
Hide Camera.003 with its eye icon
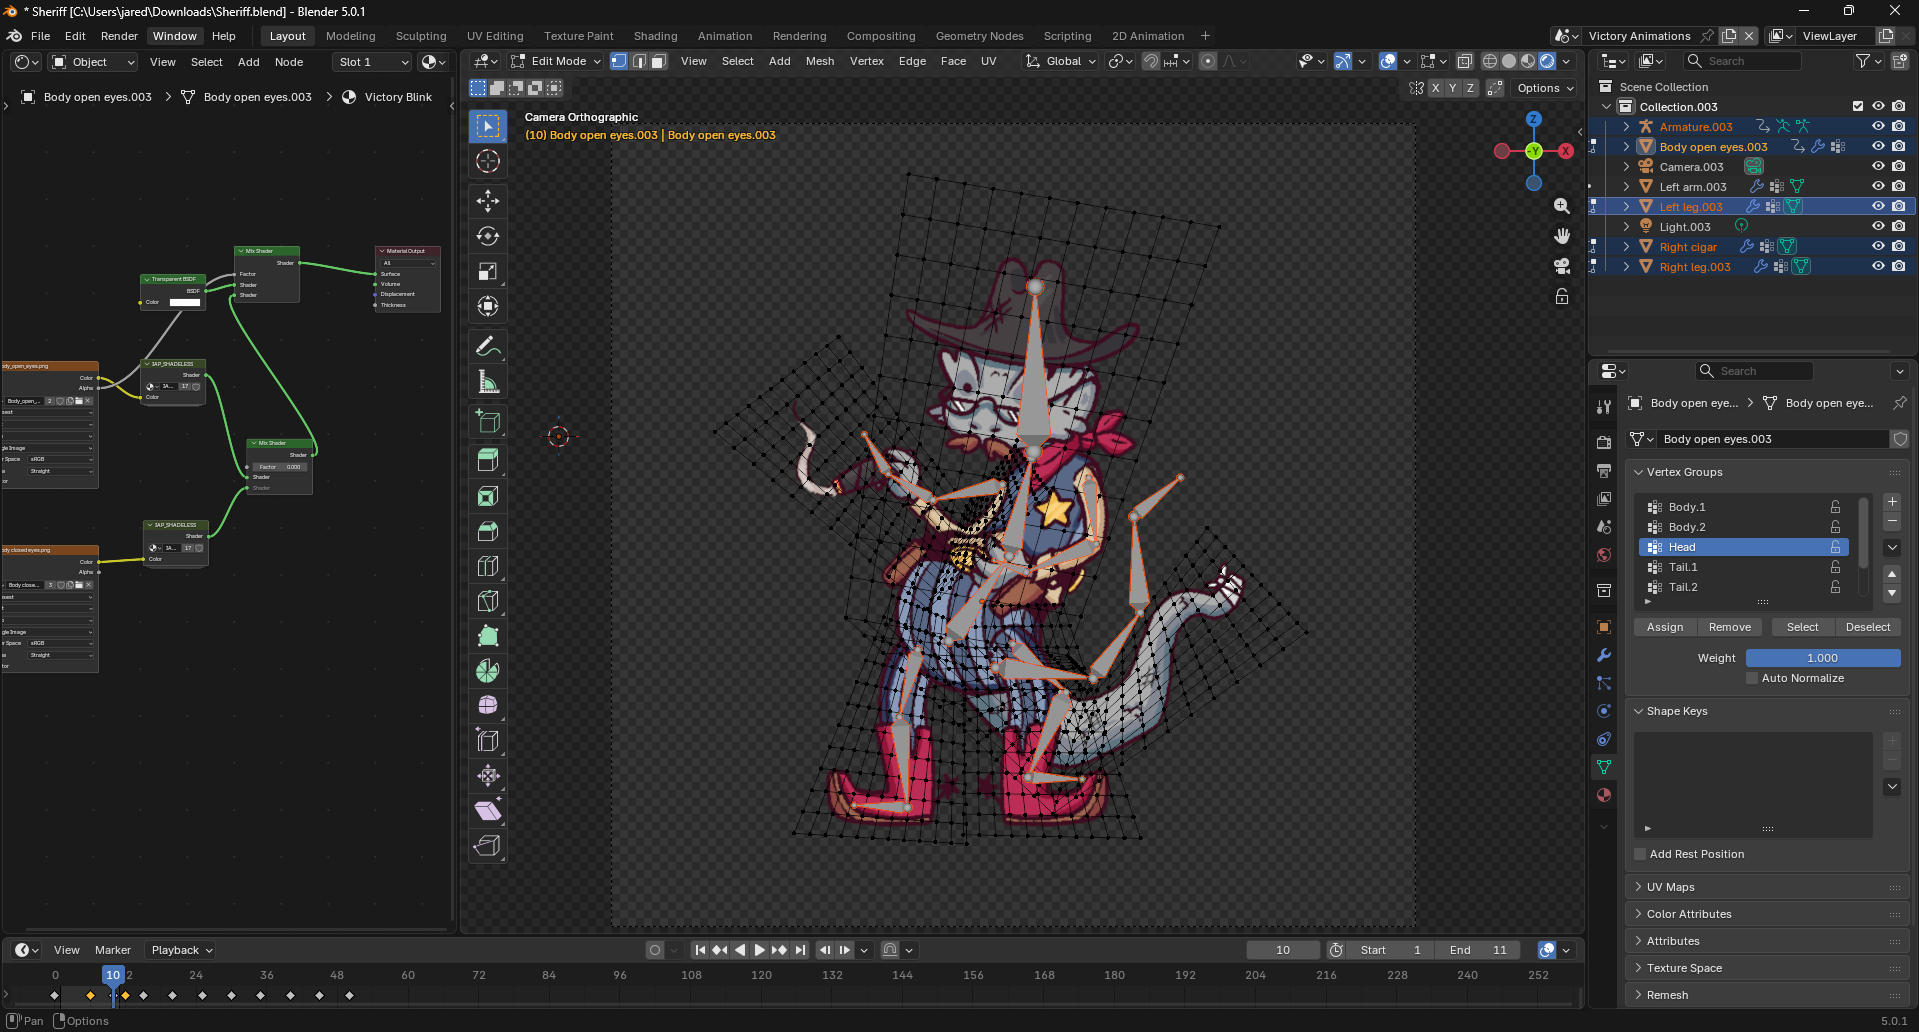tap(1878, 167)
